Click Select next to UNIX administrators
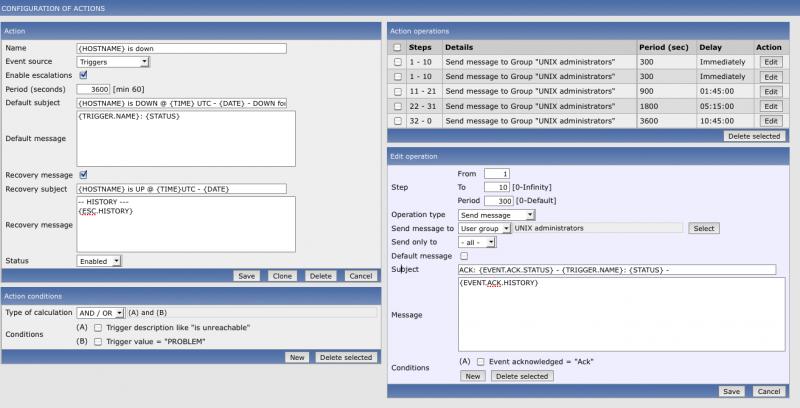 click(x=704, y=228)
